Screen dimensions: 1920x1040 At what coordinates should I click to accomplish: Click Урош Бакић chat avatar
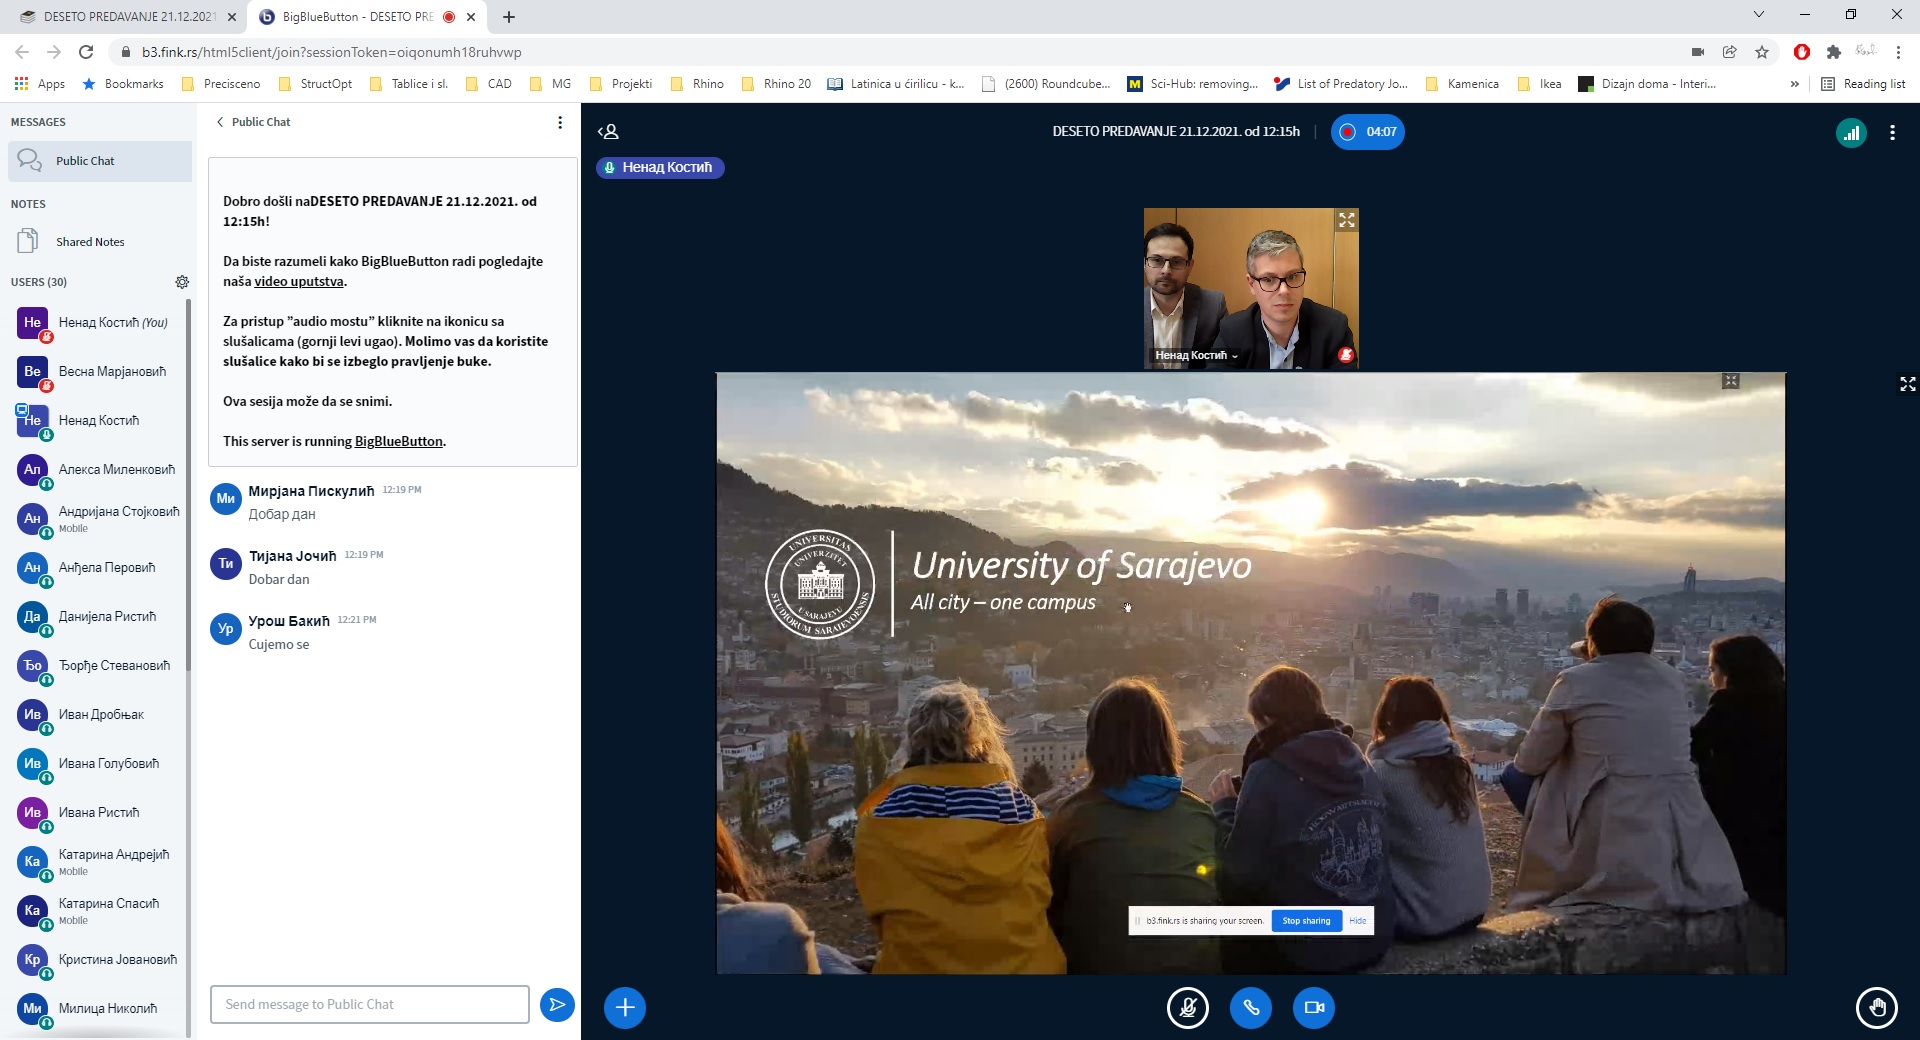pyautogui.click(x=226, y=628)
